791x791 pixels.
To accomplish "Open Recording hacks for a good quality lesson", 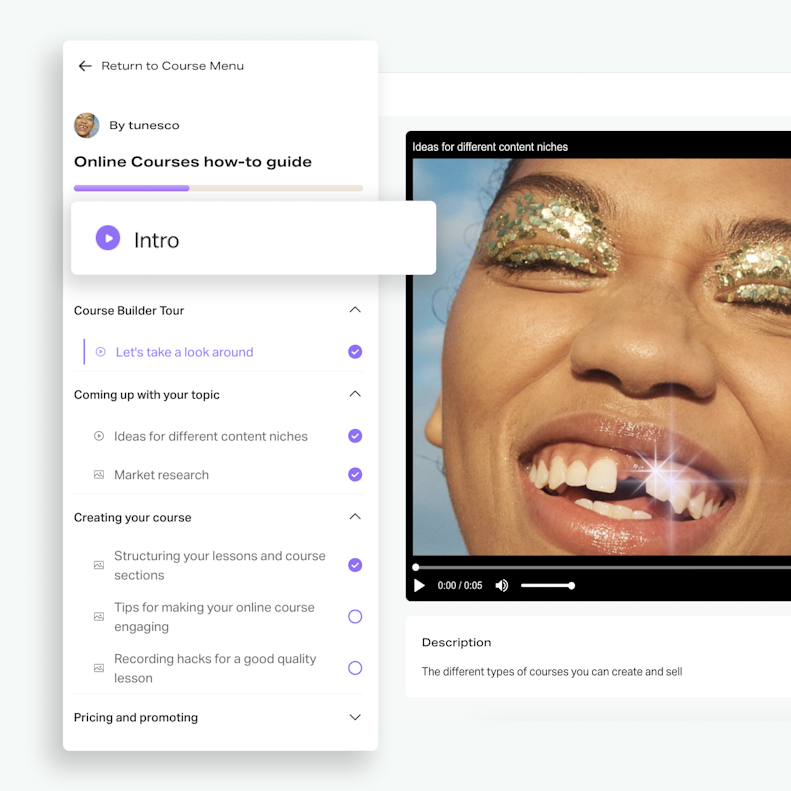I will [x=215, y=668].
